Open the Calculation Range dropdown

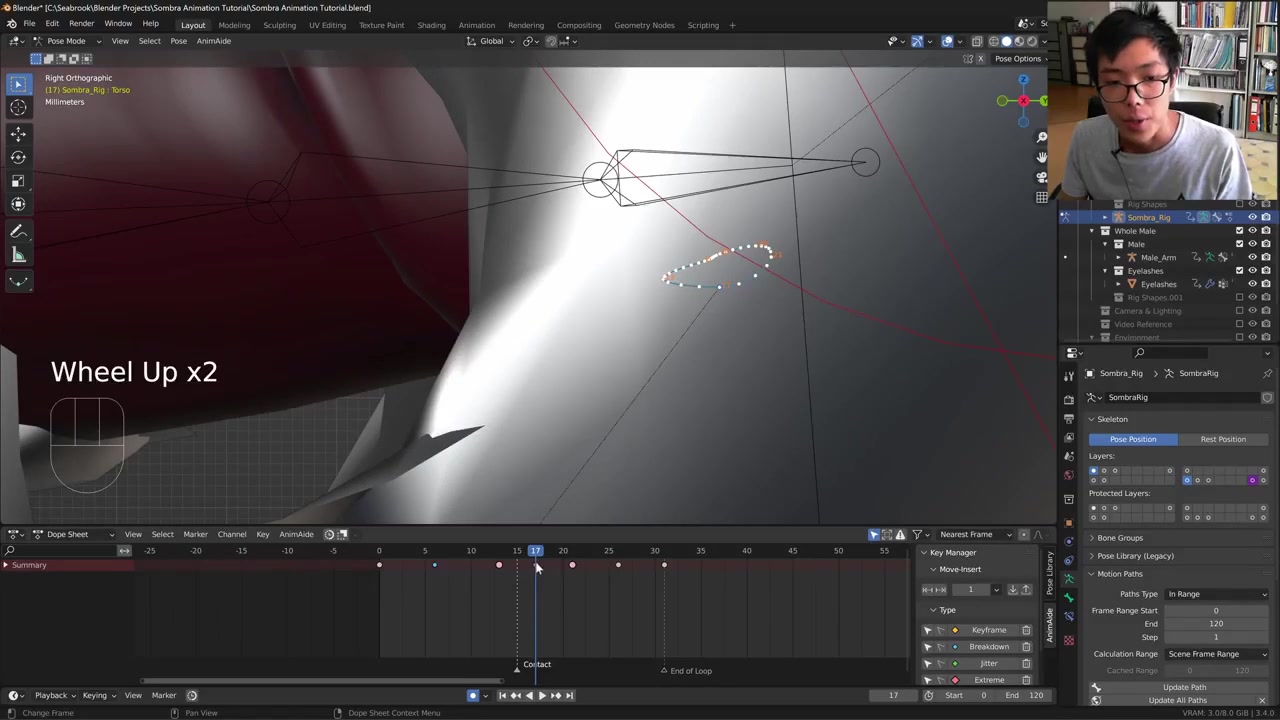coord(1217,654)
